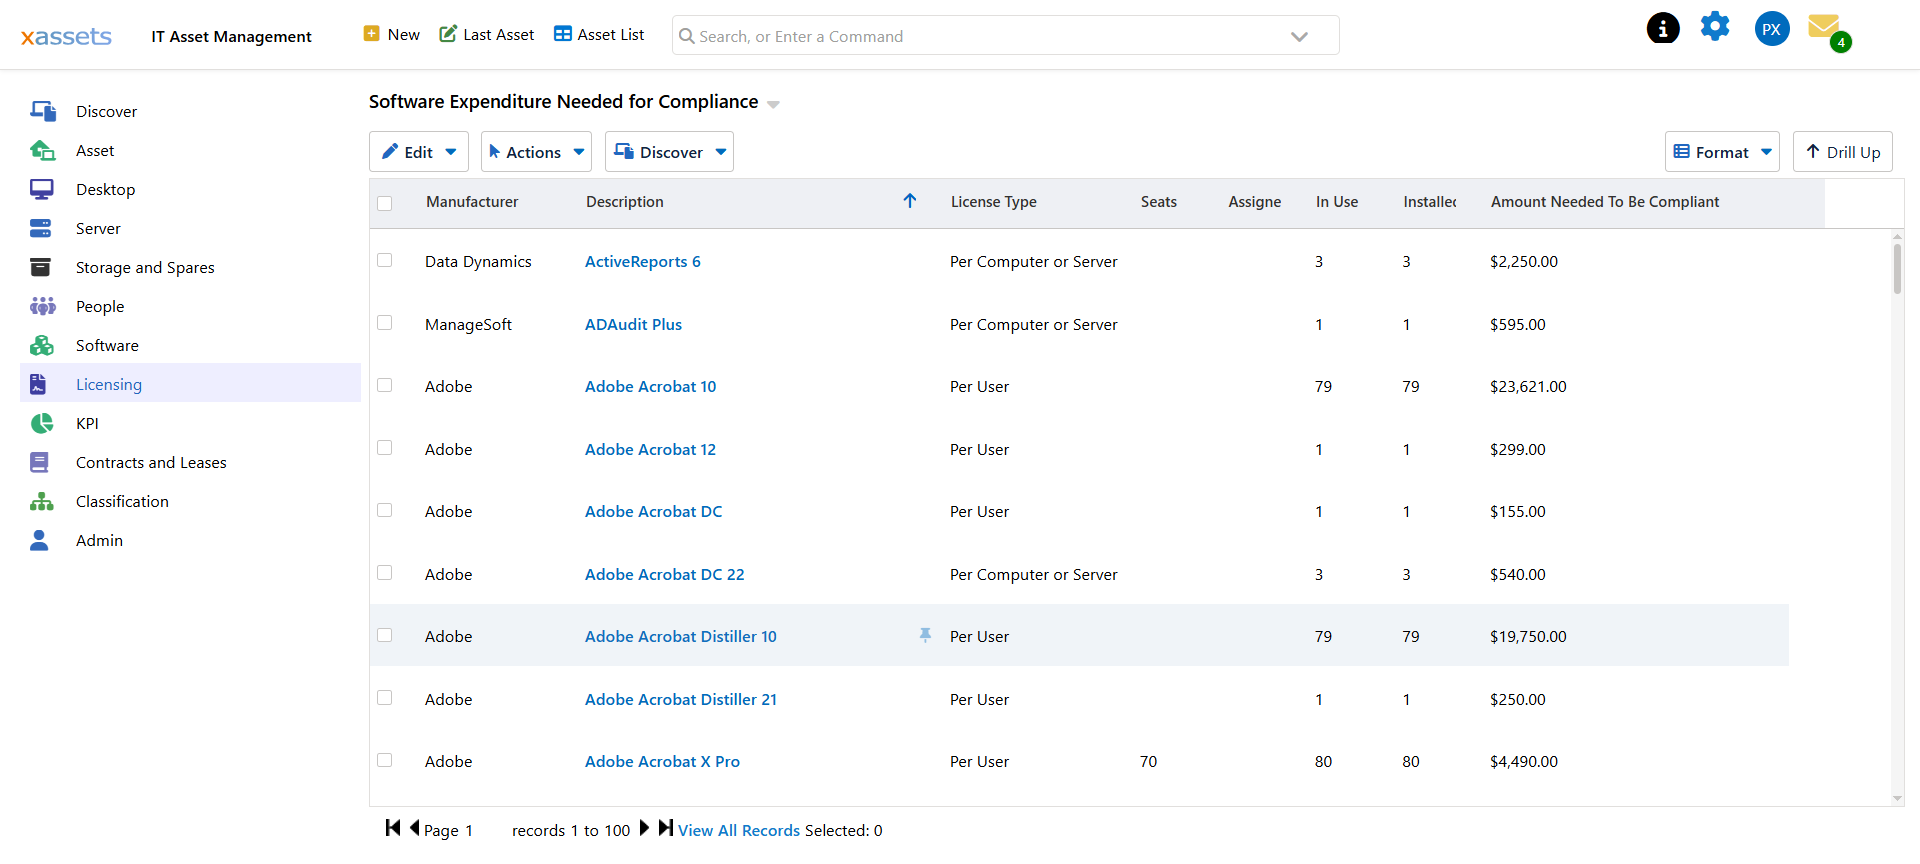Click the Last Asset edit icon
1920x864 pixels.
(x=448, y=34)
